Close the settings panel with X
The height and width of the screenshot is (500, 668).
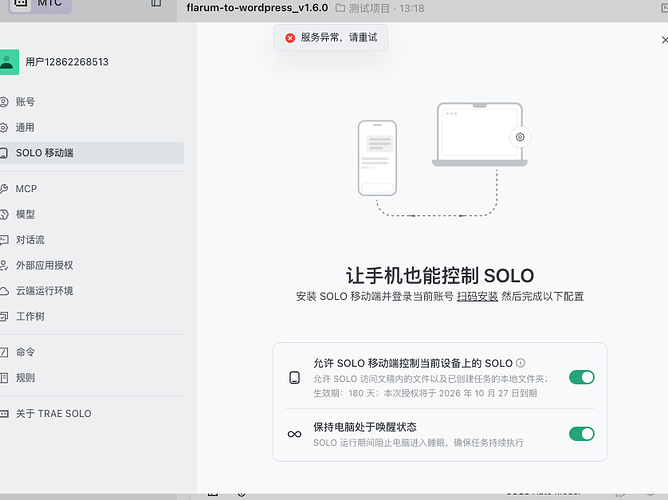[x=664, y=40]
